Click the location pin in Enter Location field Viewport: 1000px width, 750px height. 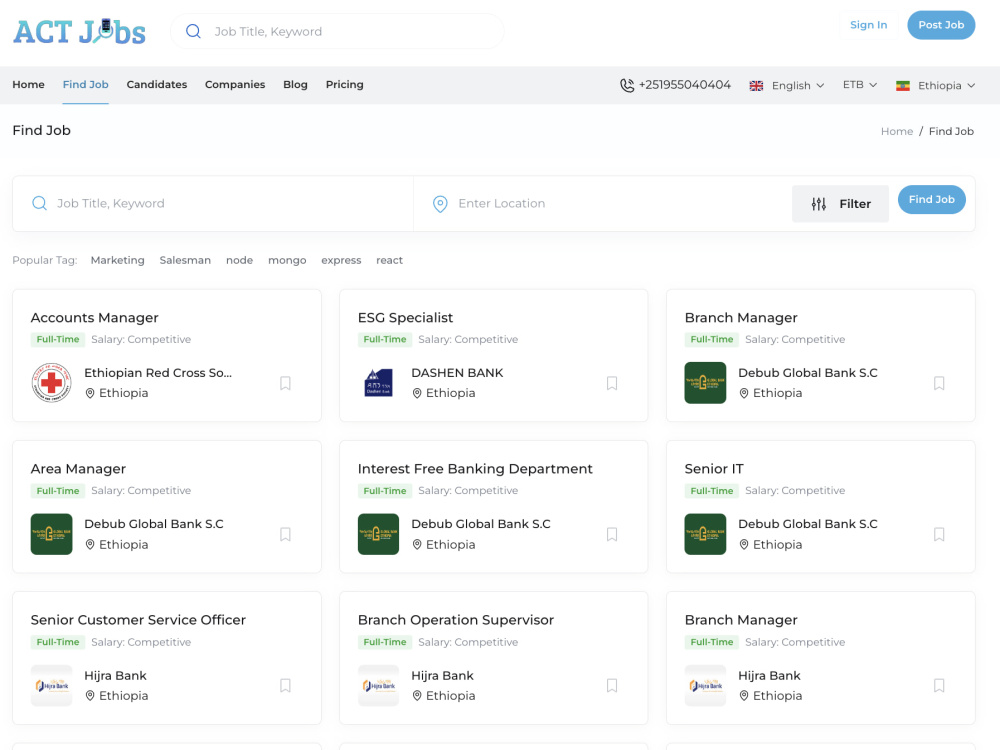coord(440,203)
